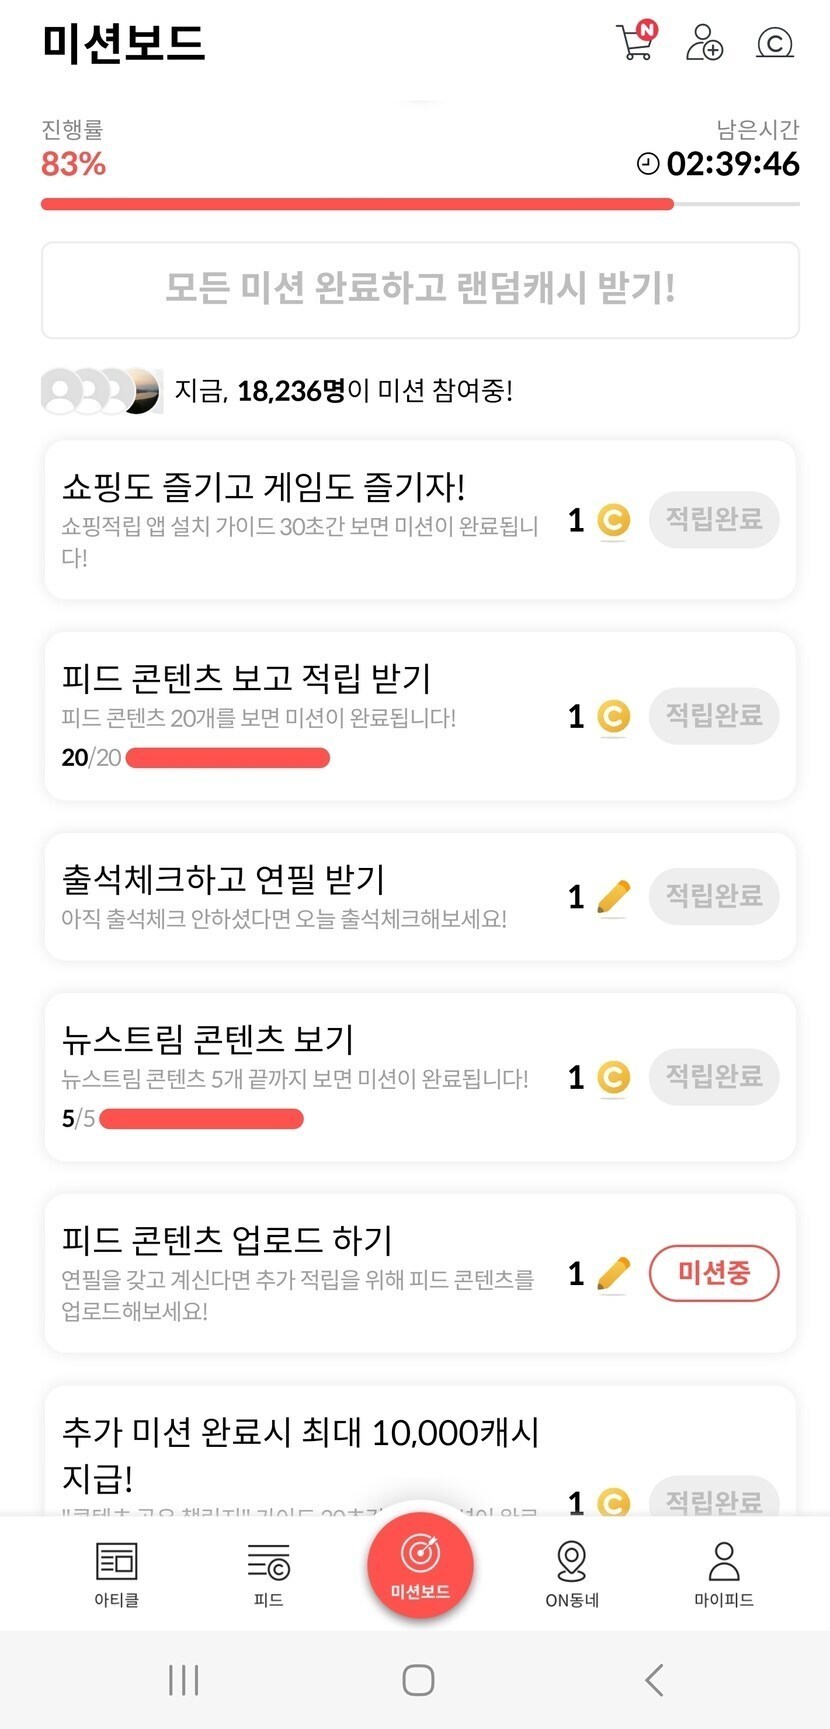The height and width of the screenshot is (1729, 830).
Task: Tap the 미션중 button for feed upload
Action: [x=714, y=1273]
